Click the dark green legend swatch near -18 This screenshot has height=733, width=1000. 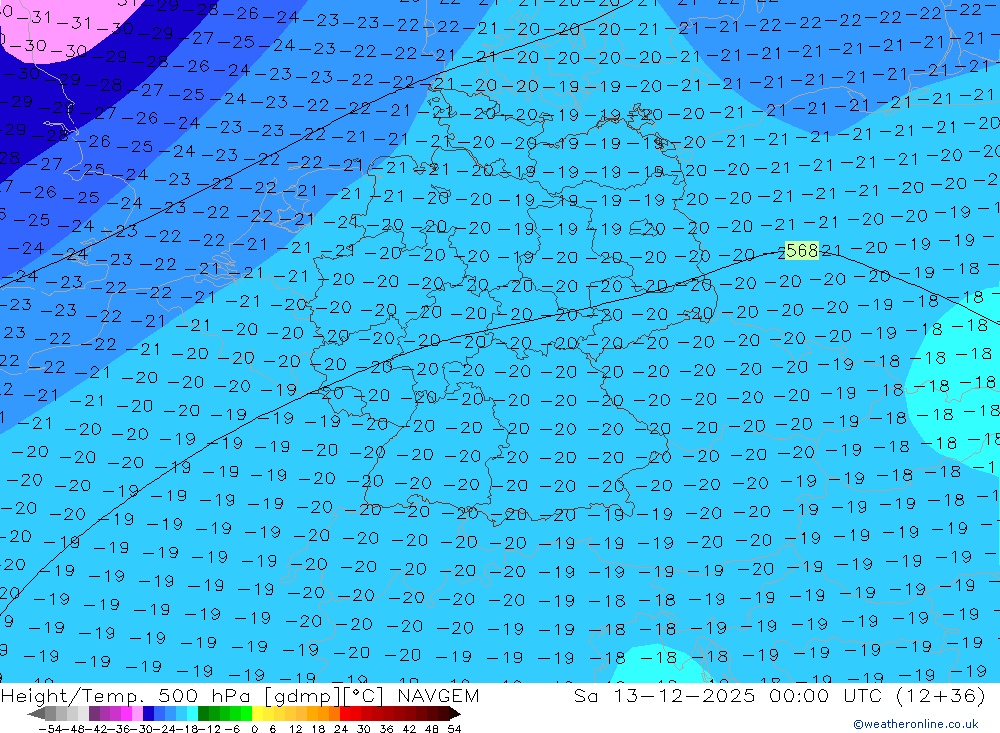point(203,714)
